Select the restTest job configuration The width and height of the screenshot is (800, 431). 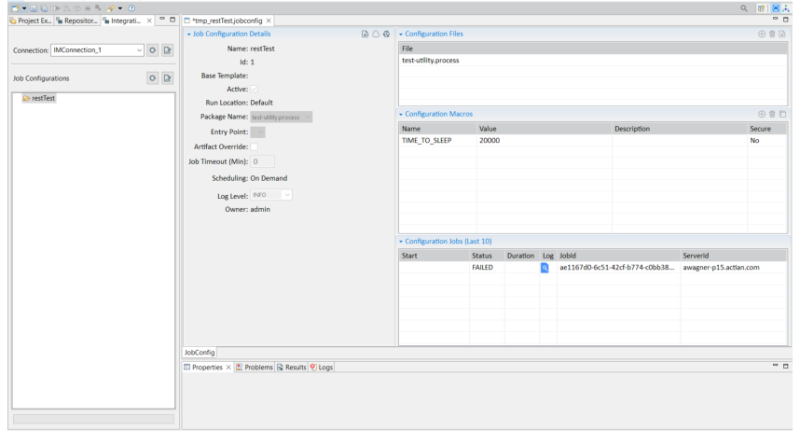[x=42, y=99]
